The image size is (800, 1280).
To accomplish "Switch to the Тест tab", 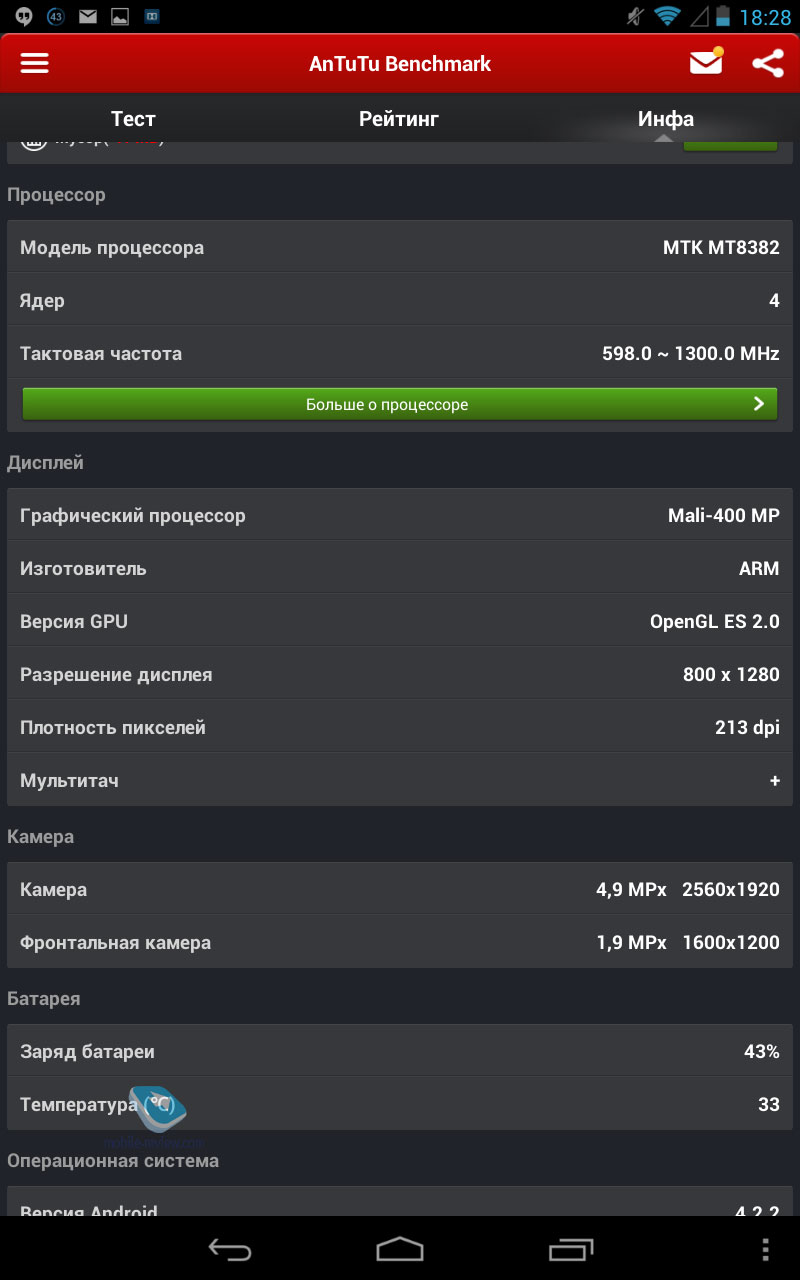I will click(133, 119).
